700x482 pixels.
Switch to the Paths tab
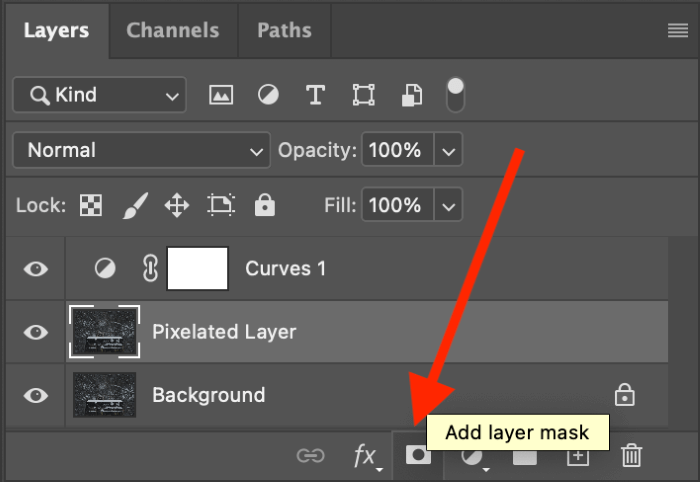pos(284,30)
